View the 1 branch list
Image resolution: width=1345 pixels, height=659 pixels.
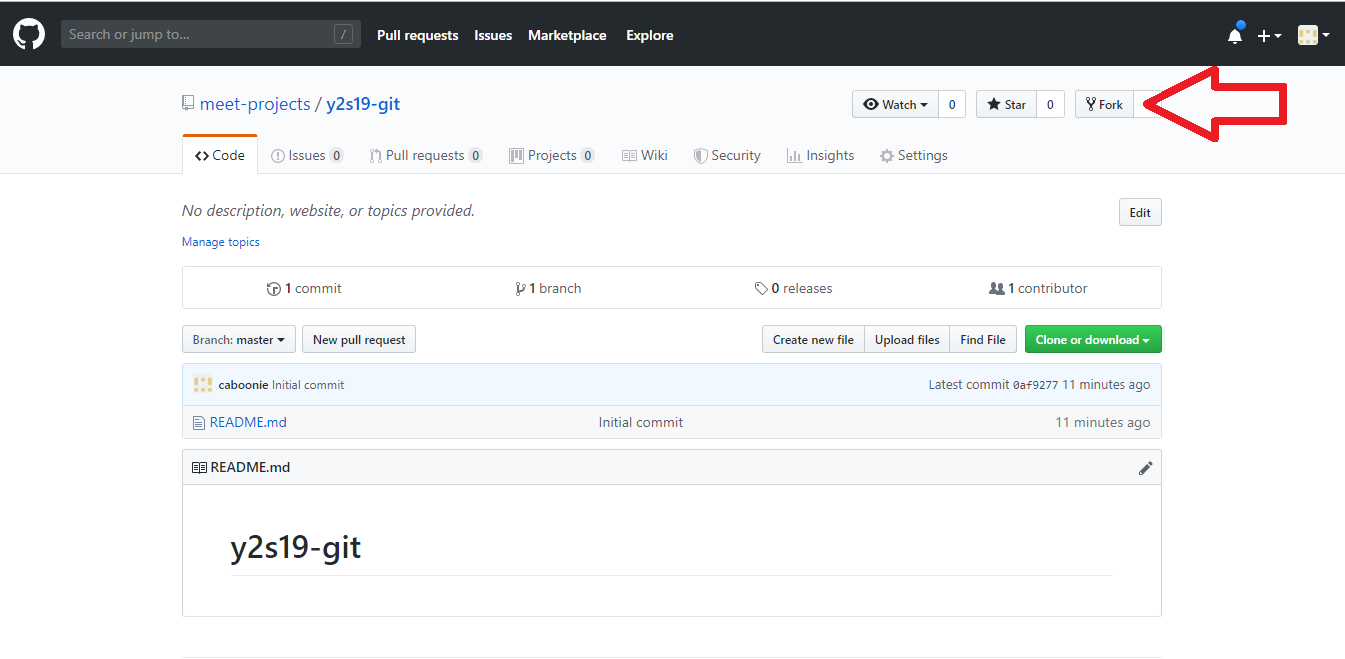click(x=548, y=288)
